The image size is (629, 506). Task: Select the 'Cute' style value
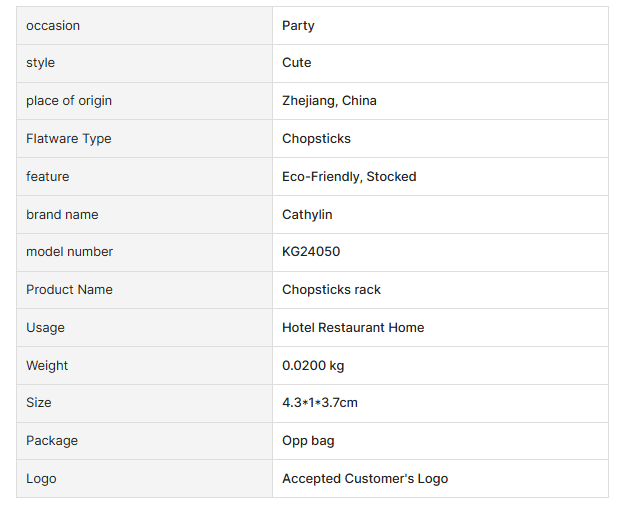pyautogui.click(x=297, y=63)
